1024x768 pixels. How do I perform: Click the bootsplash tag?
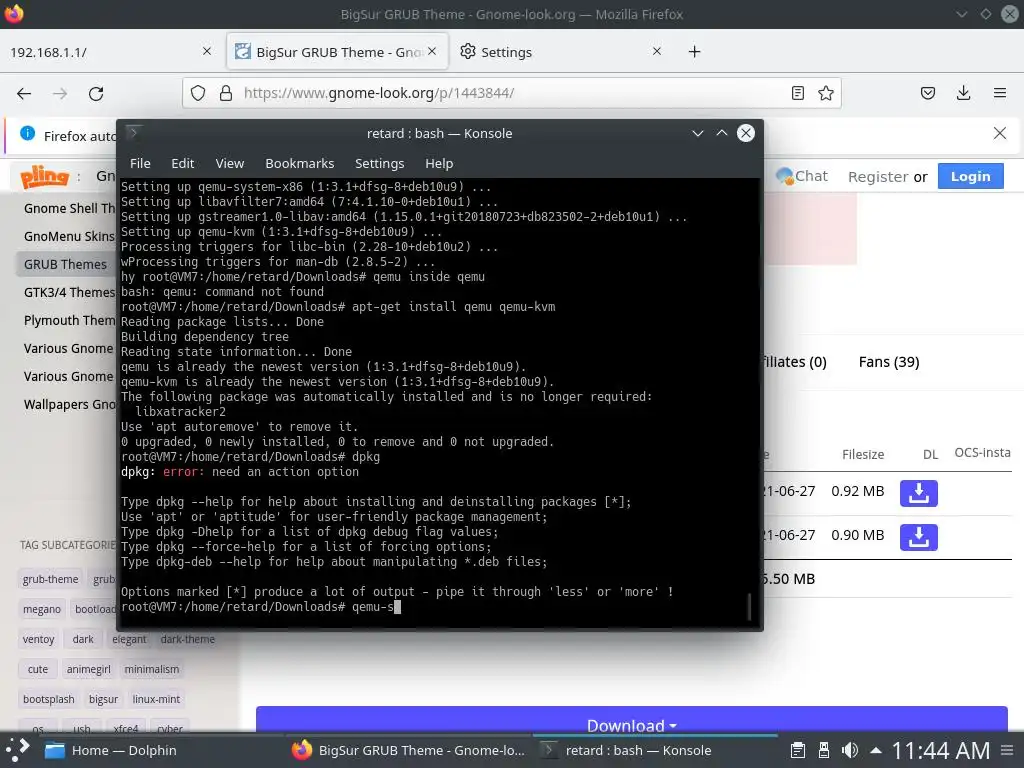[49, 699]
